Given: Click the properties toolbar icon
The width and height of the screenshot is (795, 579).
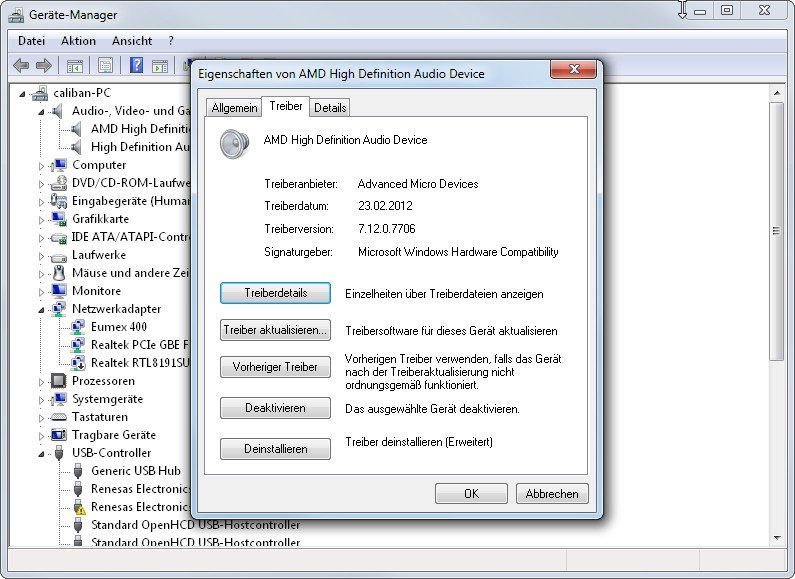Looking at the screenshot, I should point(105,66).
